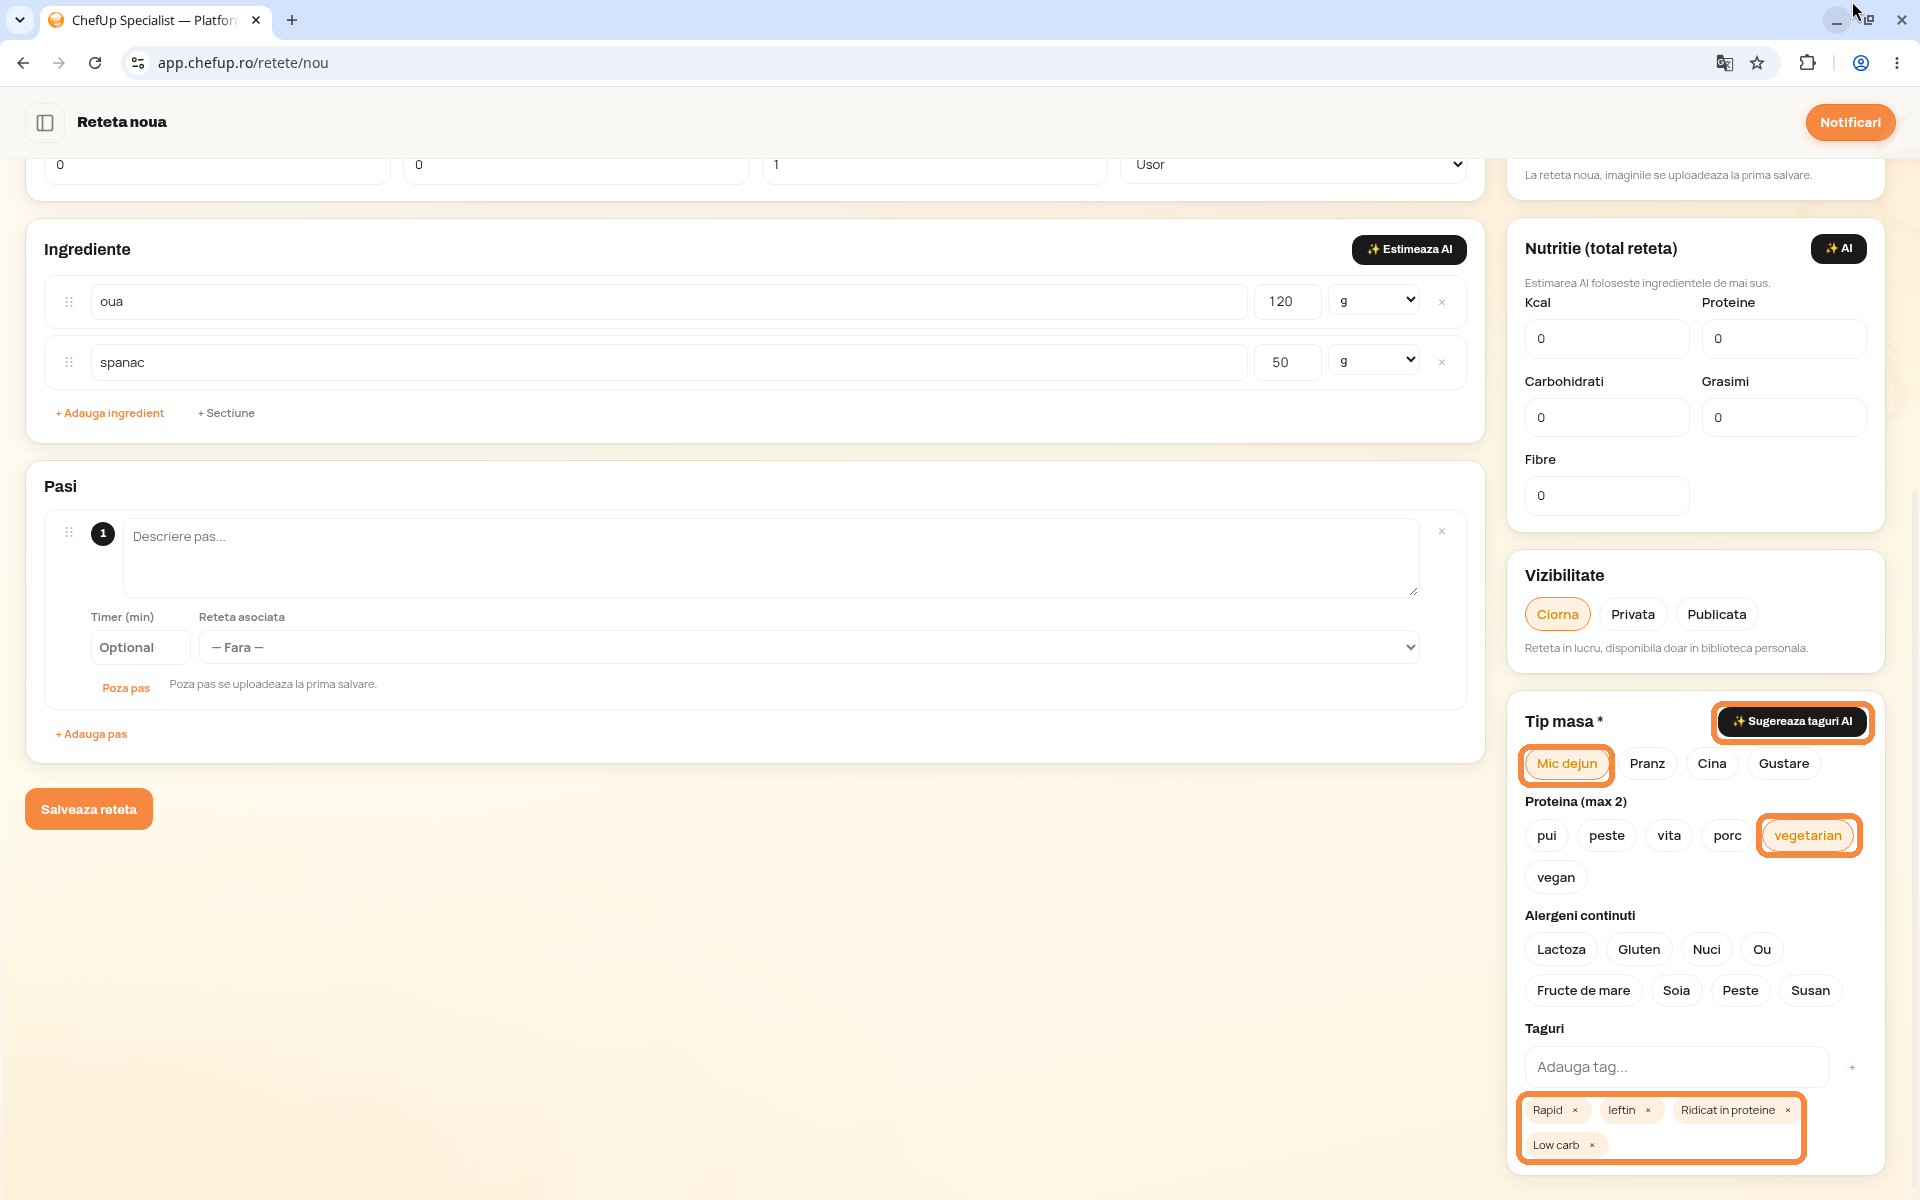
Task: Click Salveaza reteta button
Action: pos(89,809)
